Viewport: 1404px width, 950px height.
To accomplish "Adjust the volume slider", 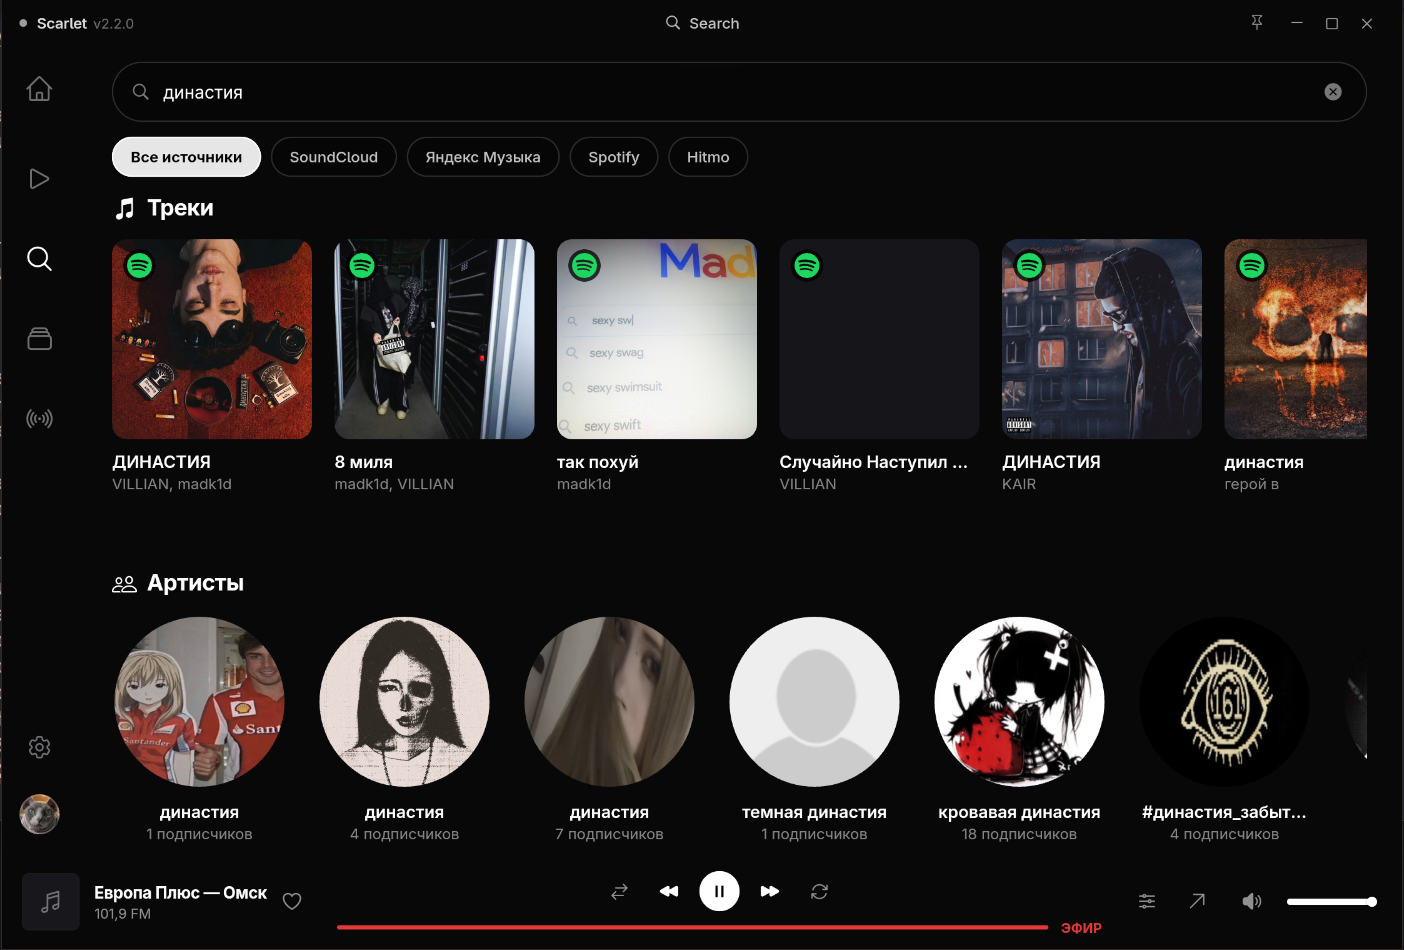I will (x=1331, y=902).
